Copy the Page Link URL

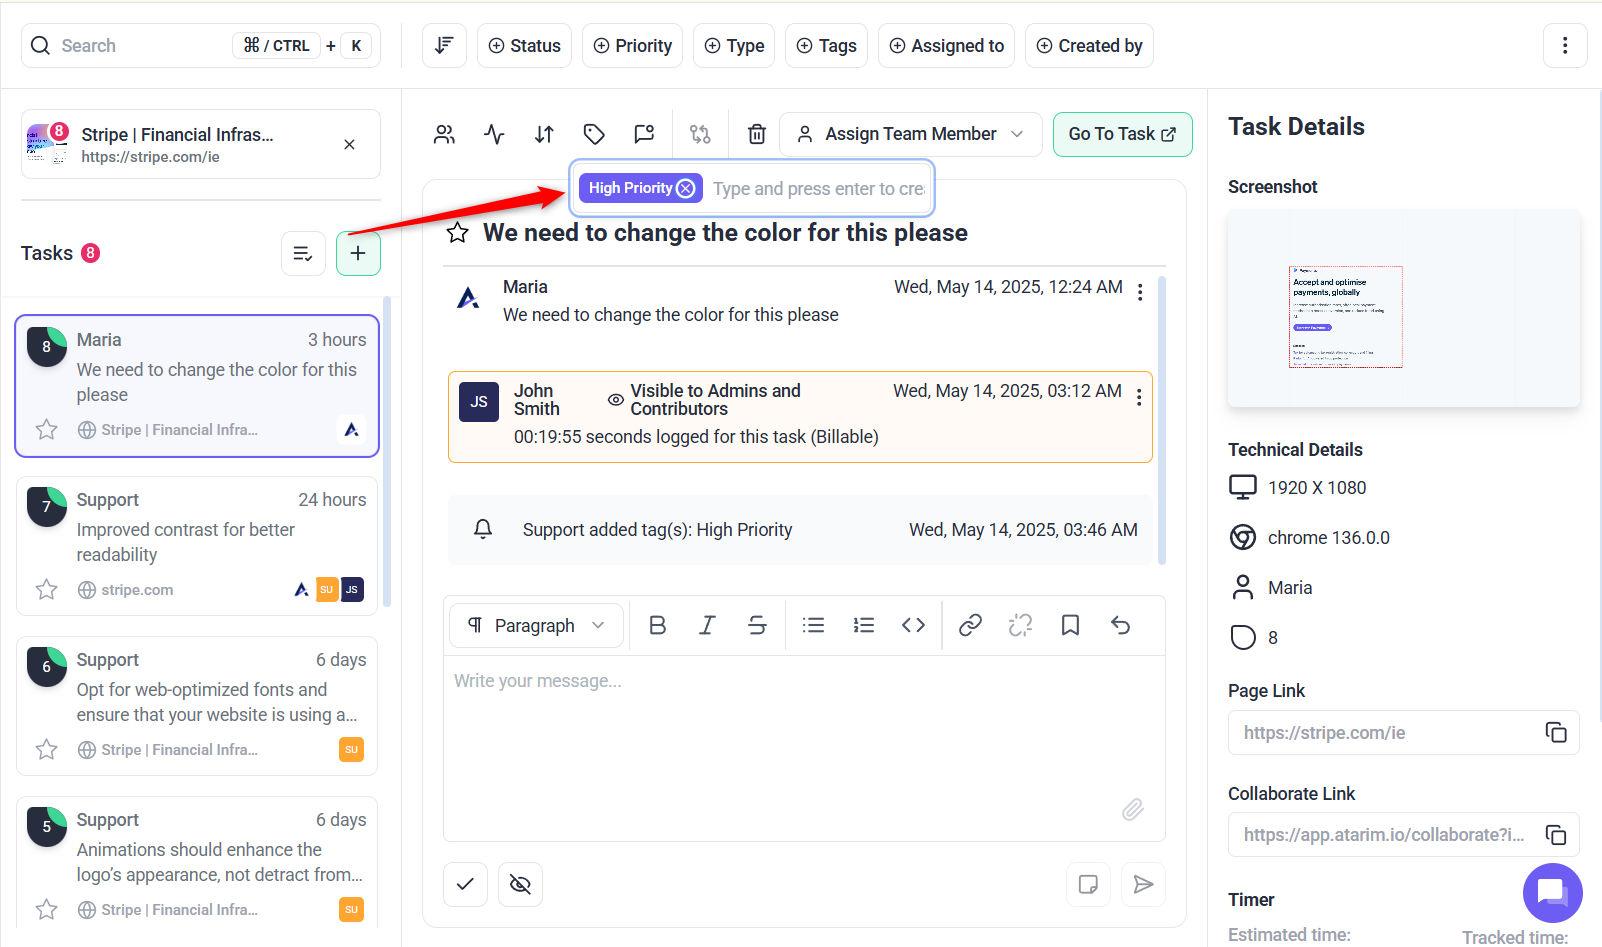(x=1555, y=733)
